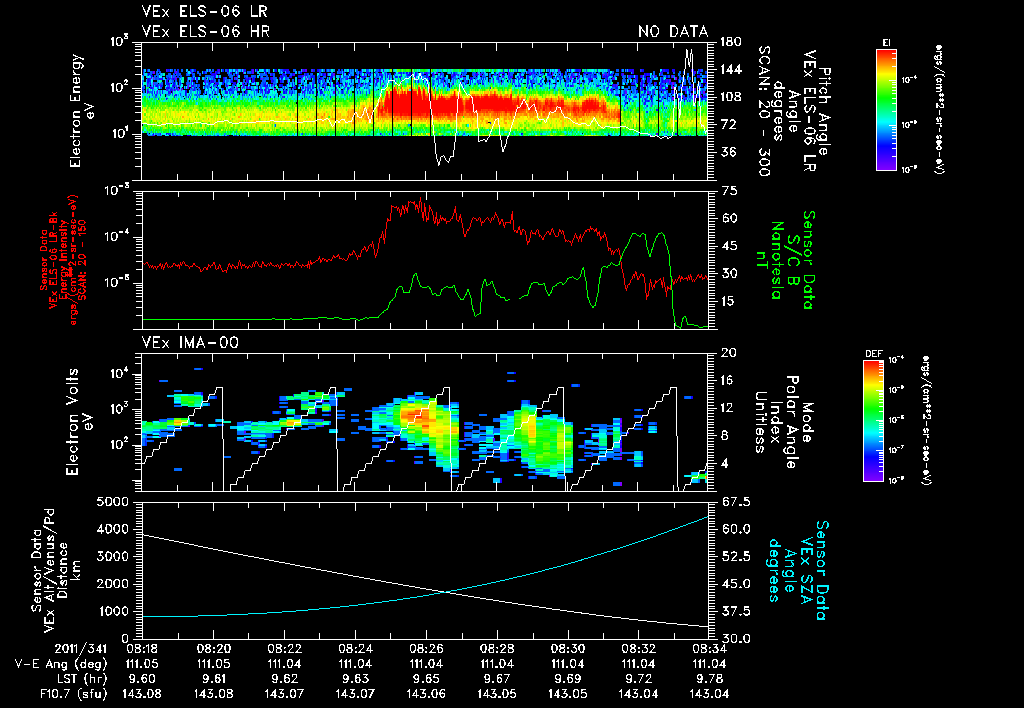Click the 08:18 time tick label
The height and width of the screenshot is (708, 1024).
pyautogui.click(x=142, y=650)
